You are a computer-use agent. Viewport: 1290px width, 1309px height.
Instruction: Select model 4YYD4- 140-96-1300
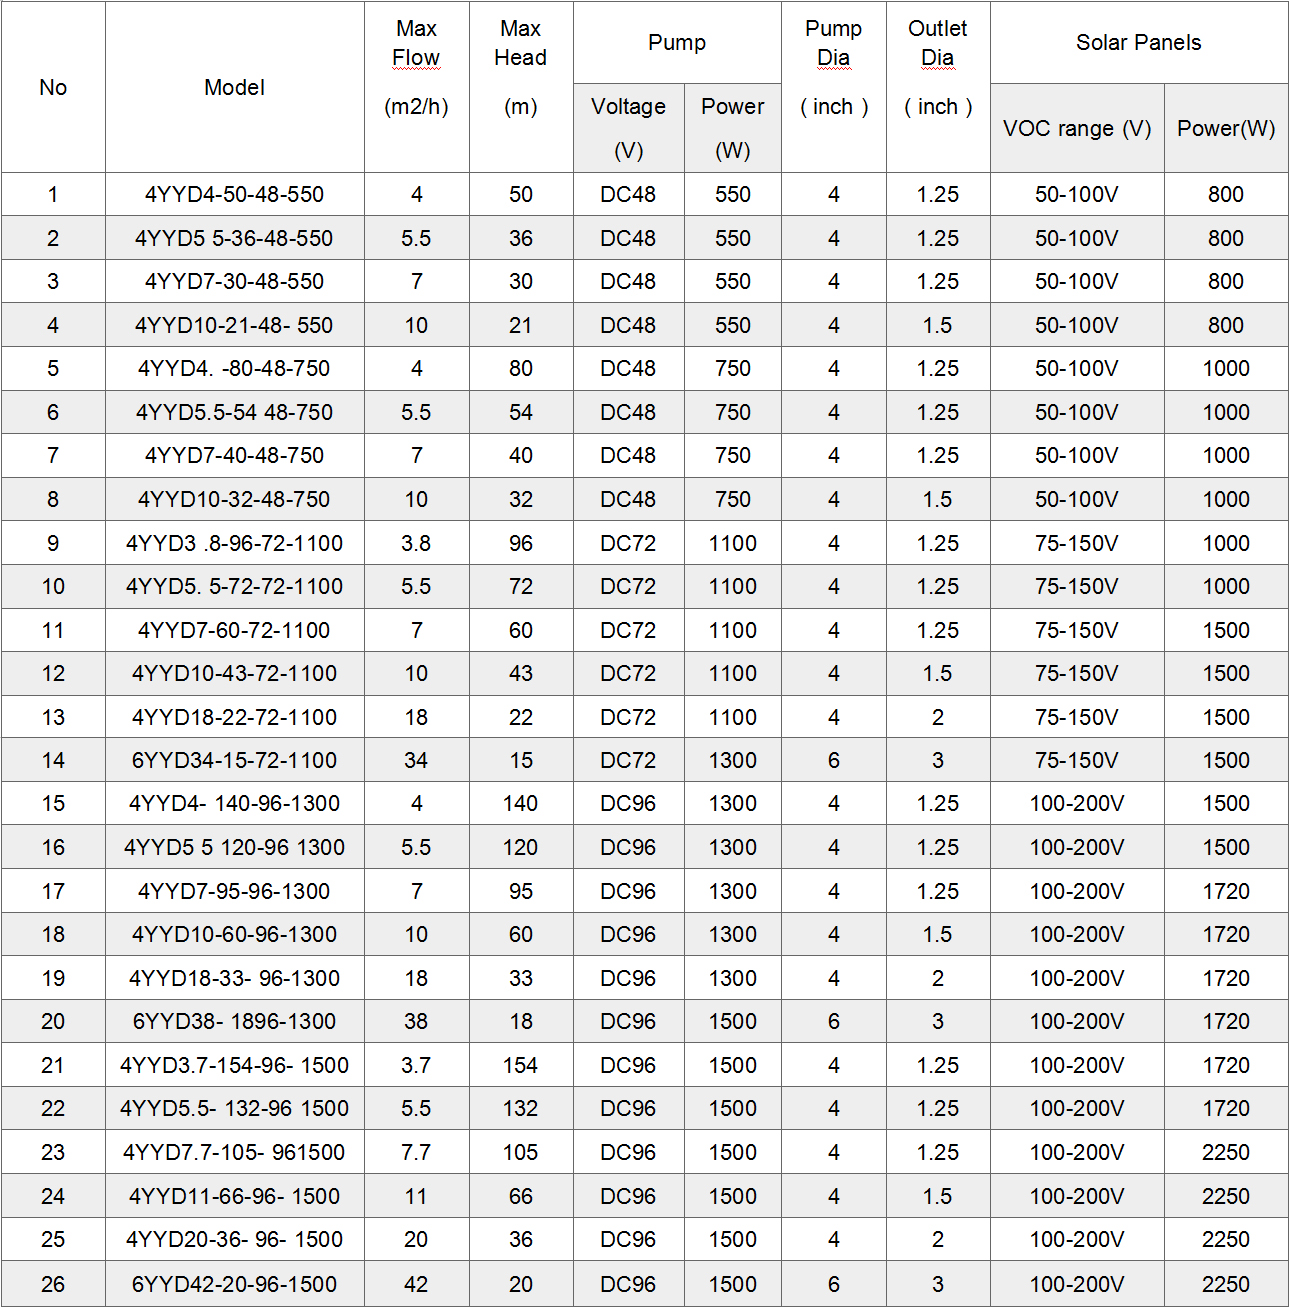coord(234,804)
